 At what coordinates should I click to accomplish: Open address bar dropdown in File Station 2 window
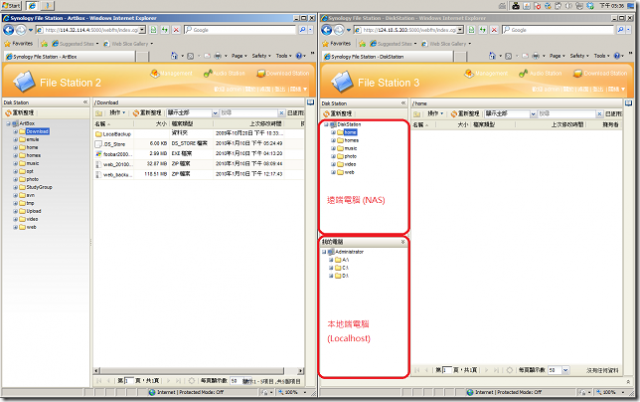click(142, 30)
